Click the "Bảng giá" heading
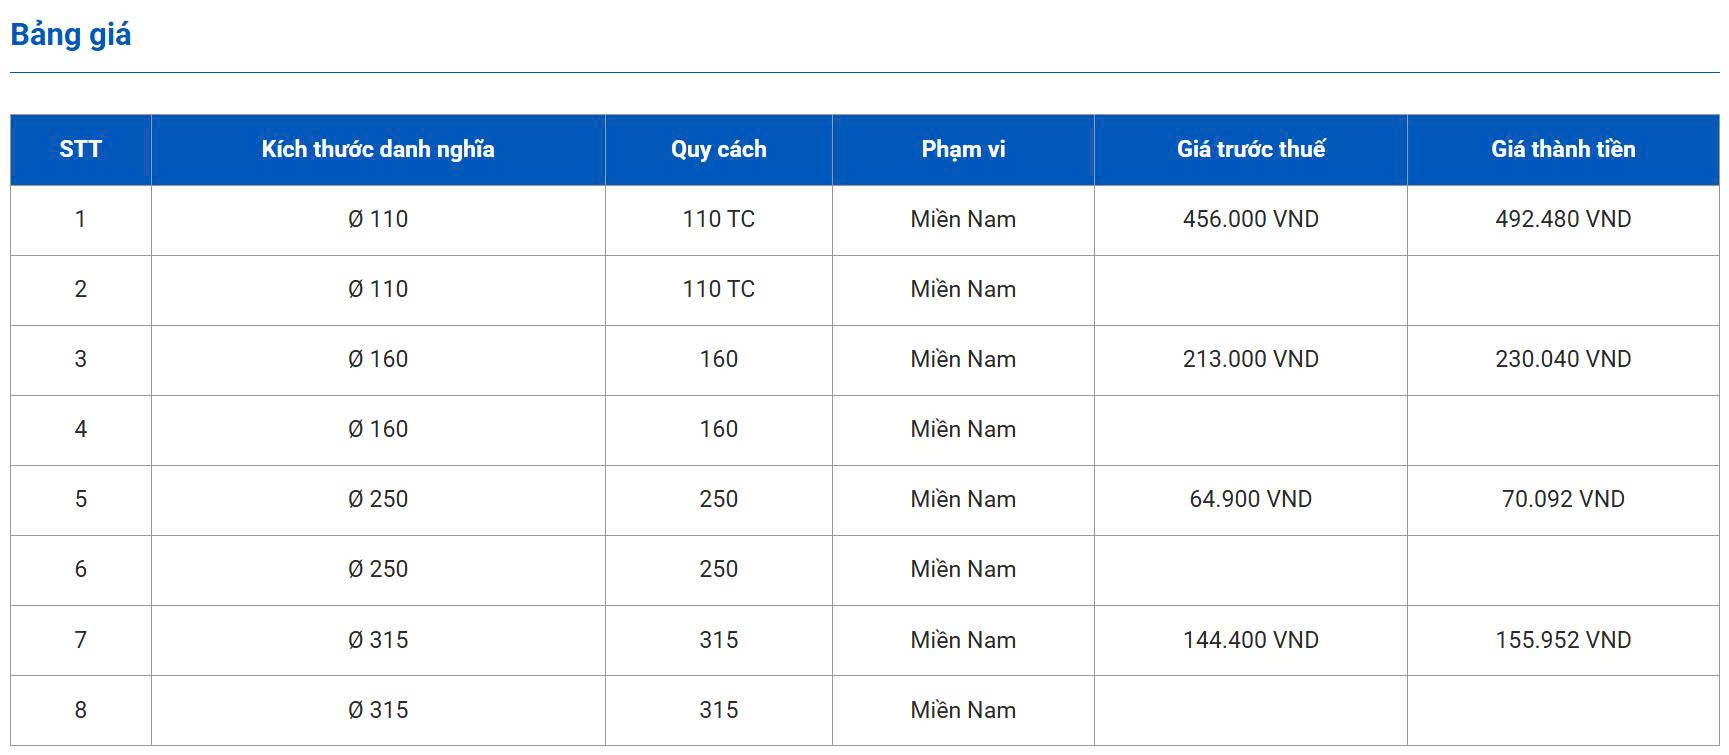The width and height of the screenshot is (1729, 755). click(x=71, y=35)
